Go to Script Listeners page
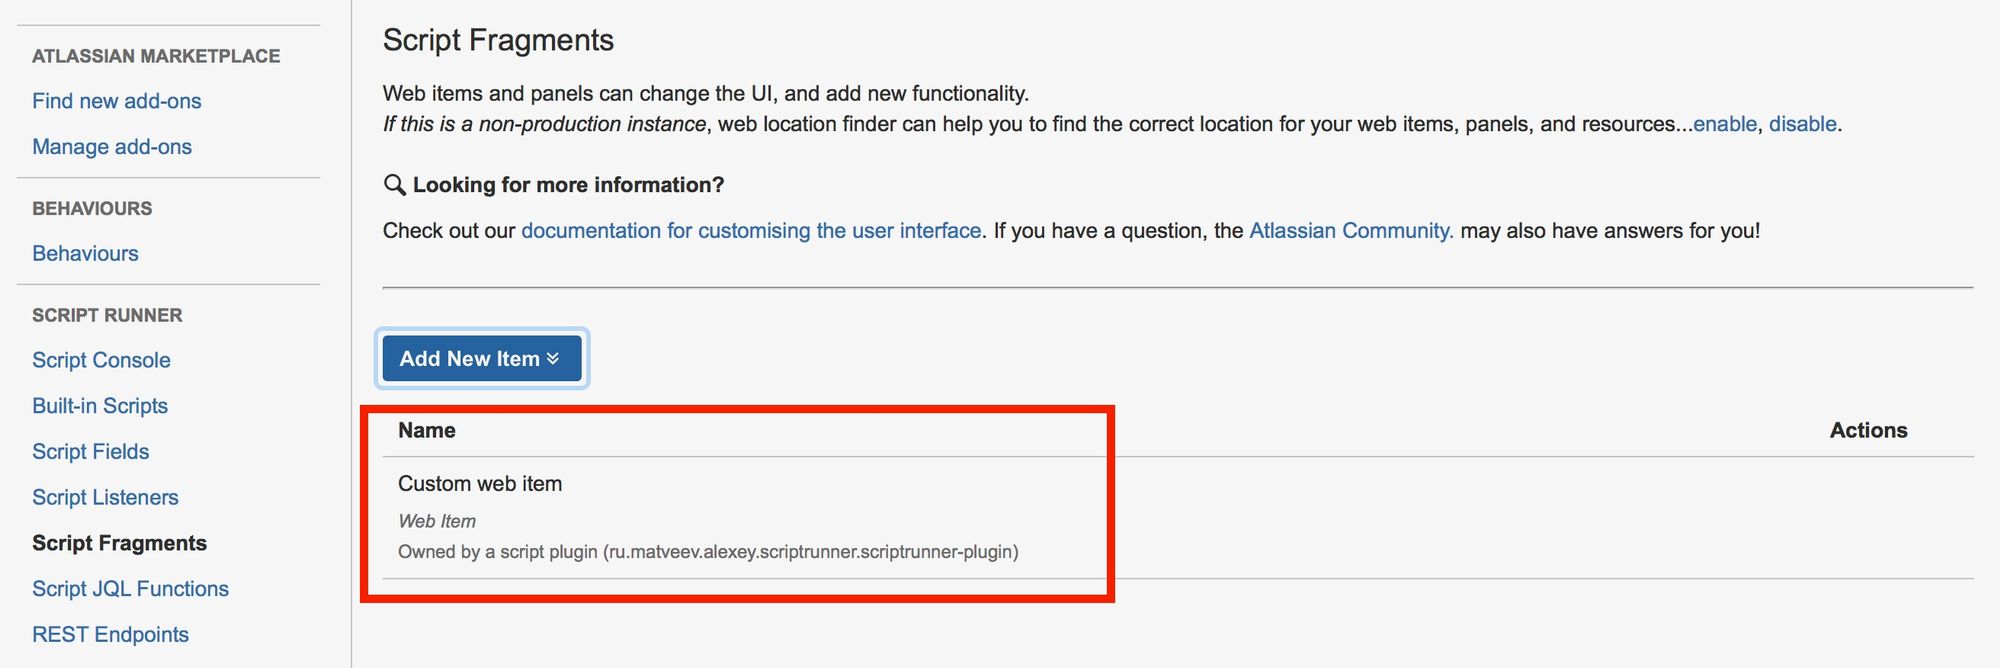 point(105,498)
